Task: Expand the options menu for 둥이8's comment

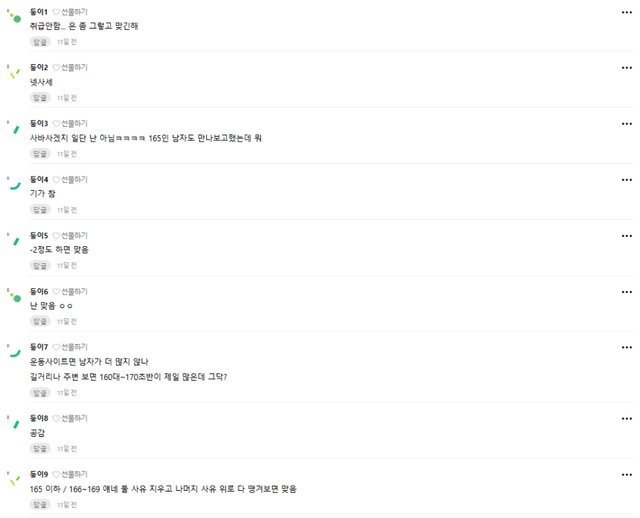Action: [627, 418]
